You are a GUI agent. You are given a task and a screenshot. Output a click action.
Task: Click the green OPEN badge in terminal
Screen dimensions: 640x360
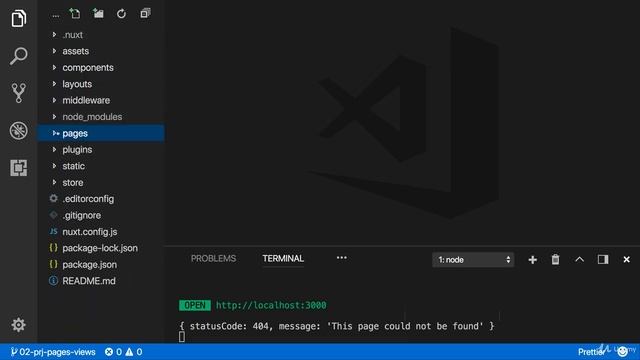click(195, 305)
